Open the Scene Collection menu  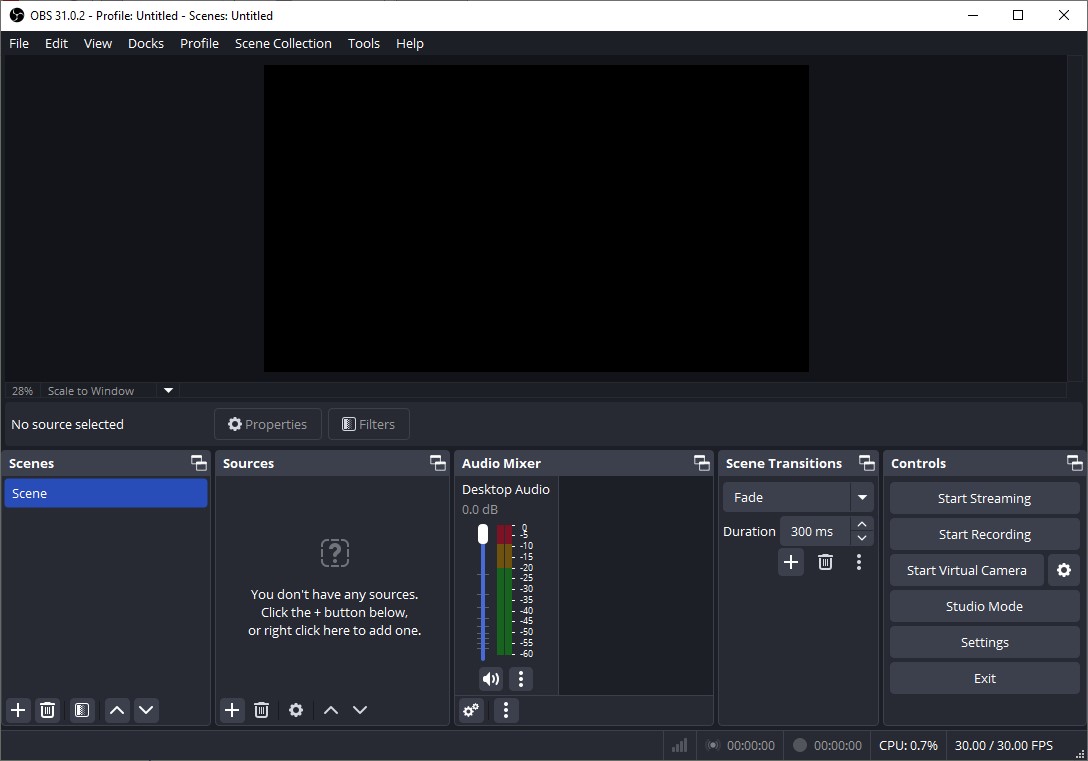283,43
